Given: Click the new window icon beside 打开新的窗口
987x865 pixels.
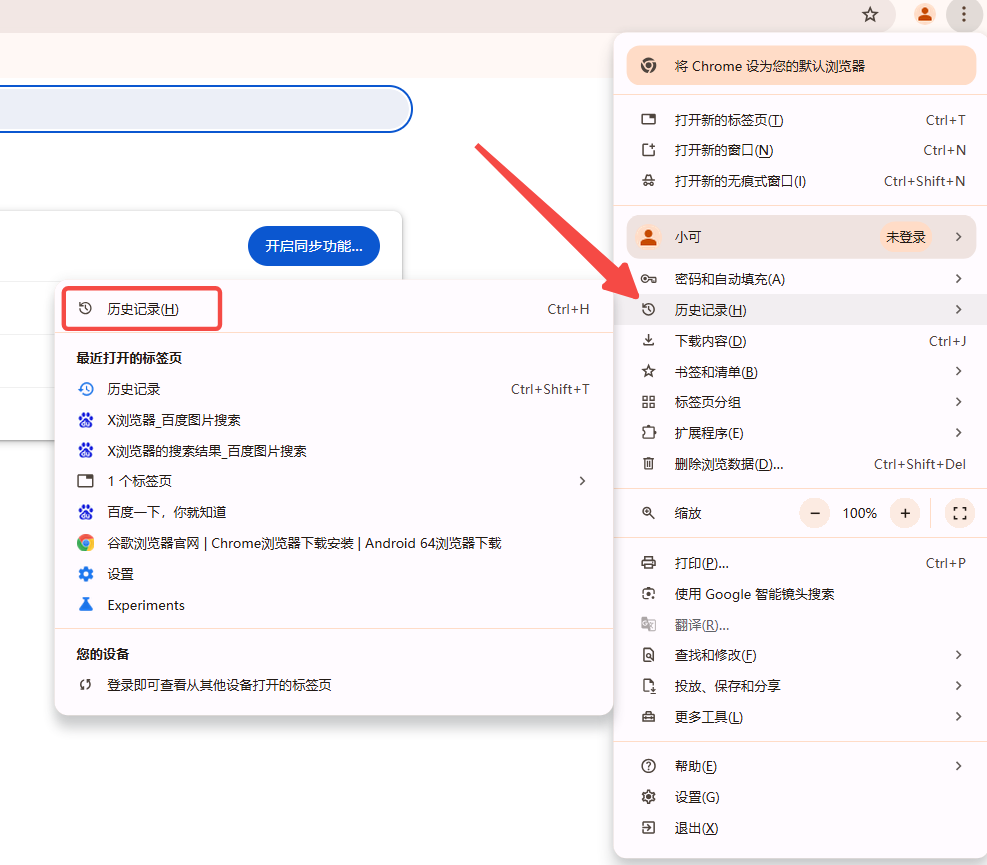Looking at the screenshot, I should click(x=648, y=150).
